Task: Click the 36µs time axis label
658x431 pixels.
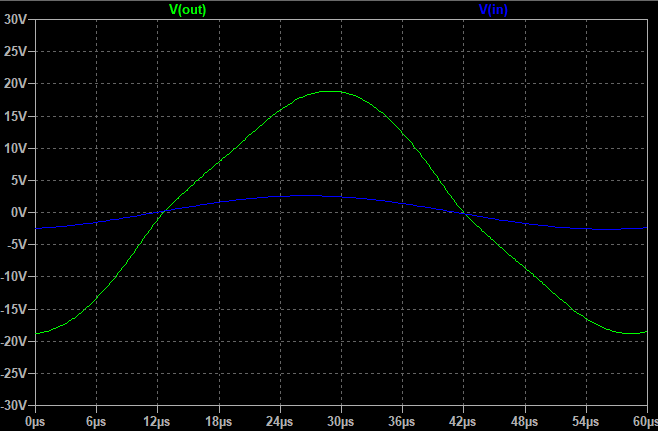Action: point(402,422)
